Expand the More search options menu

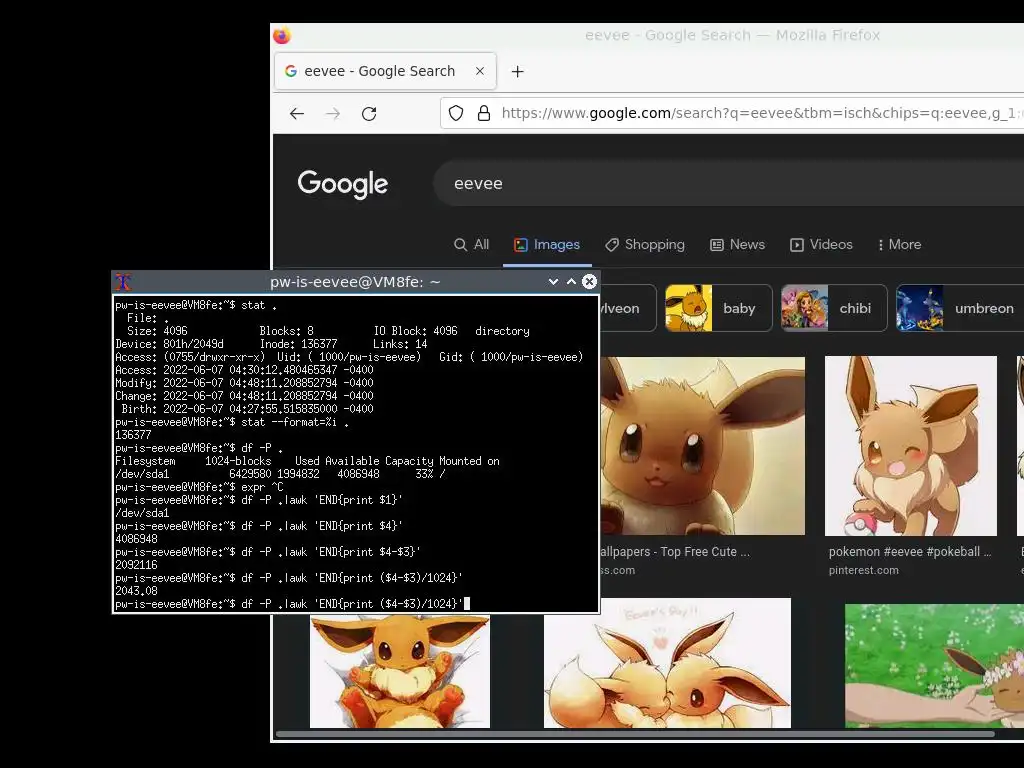(900, 244)
